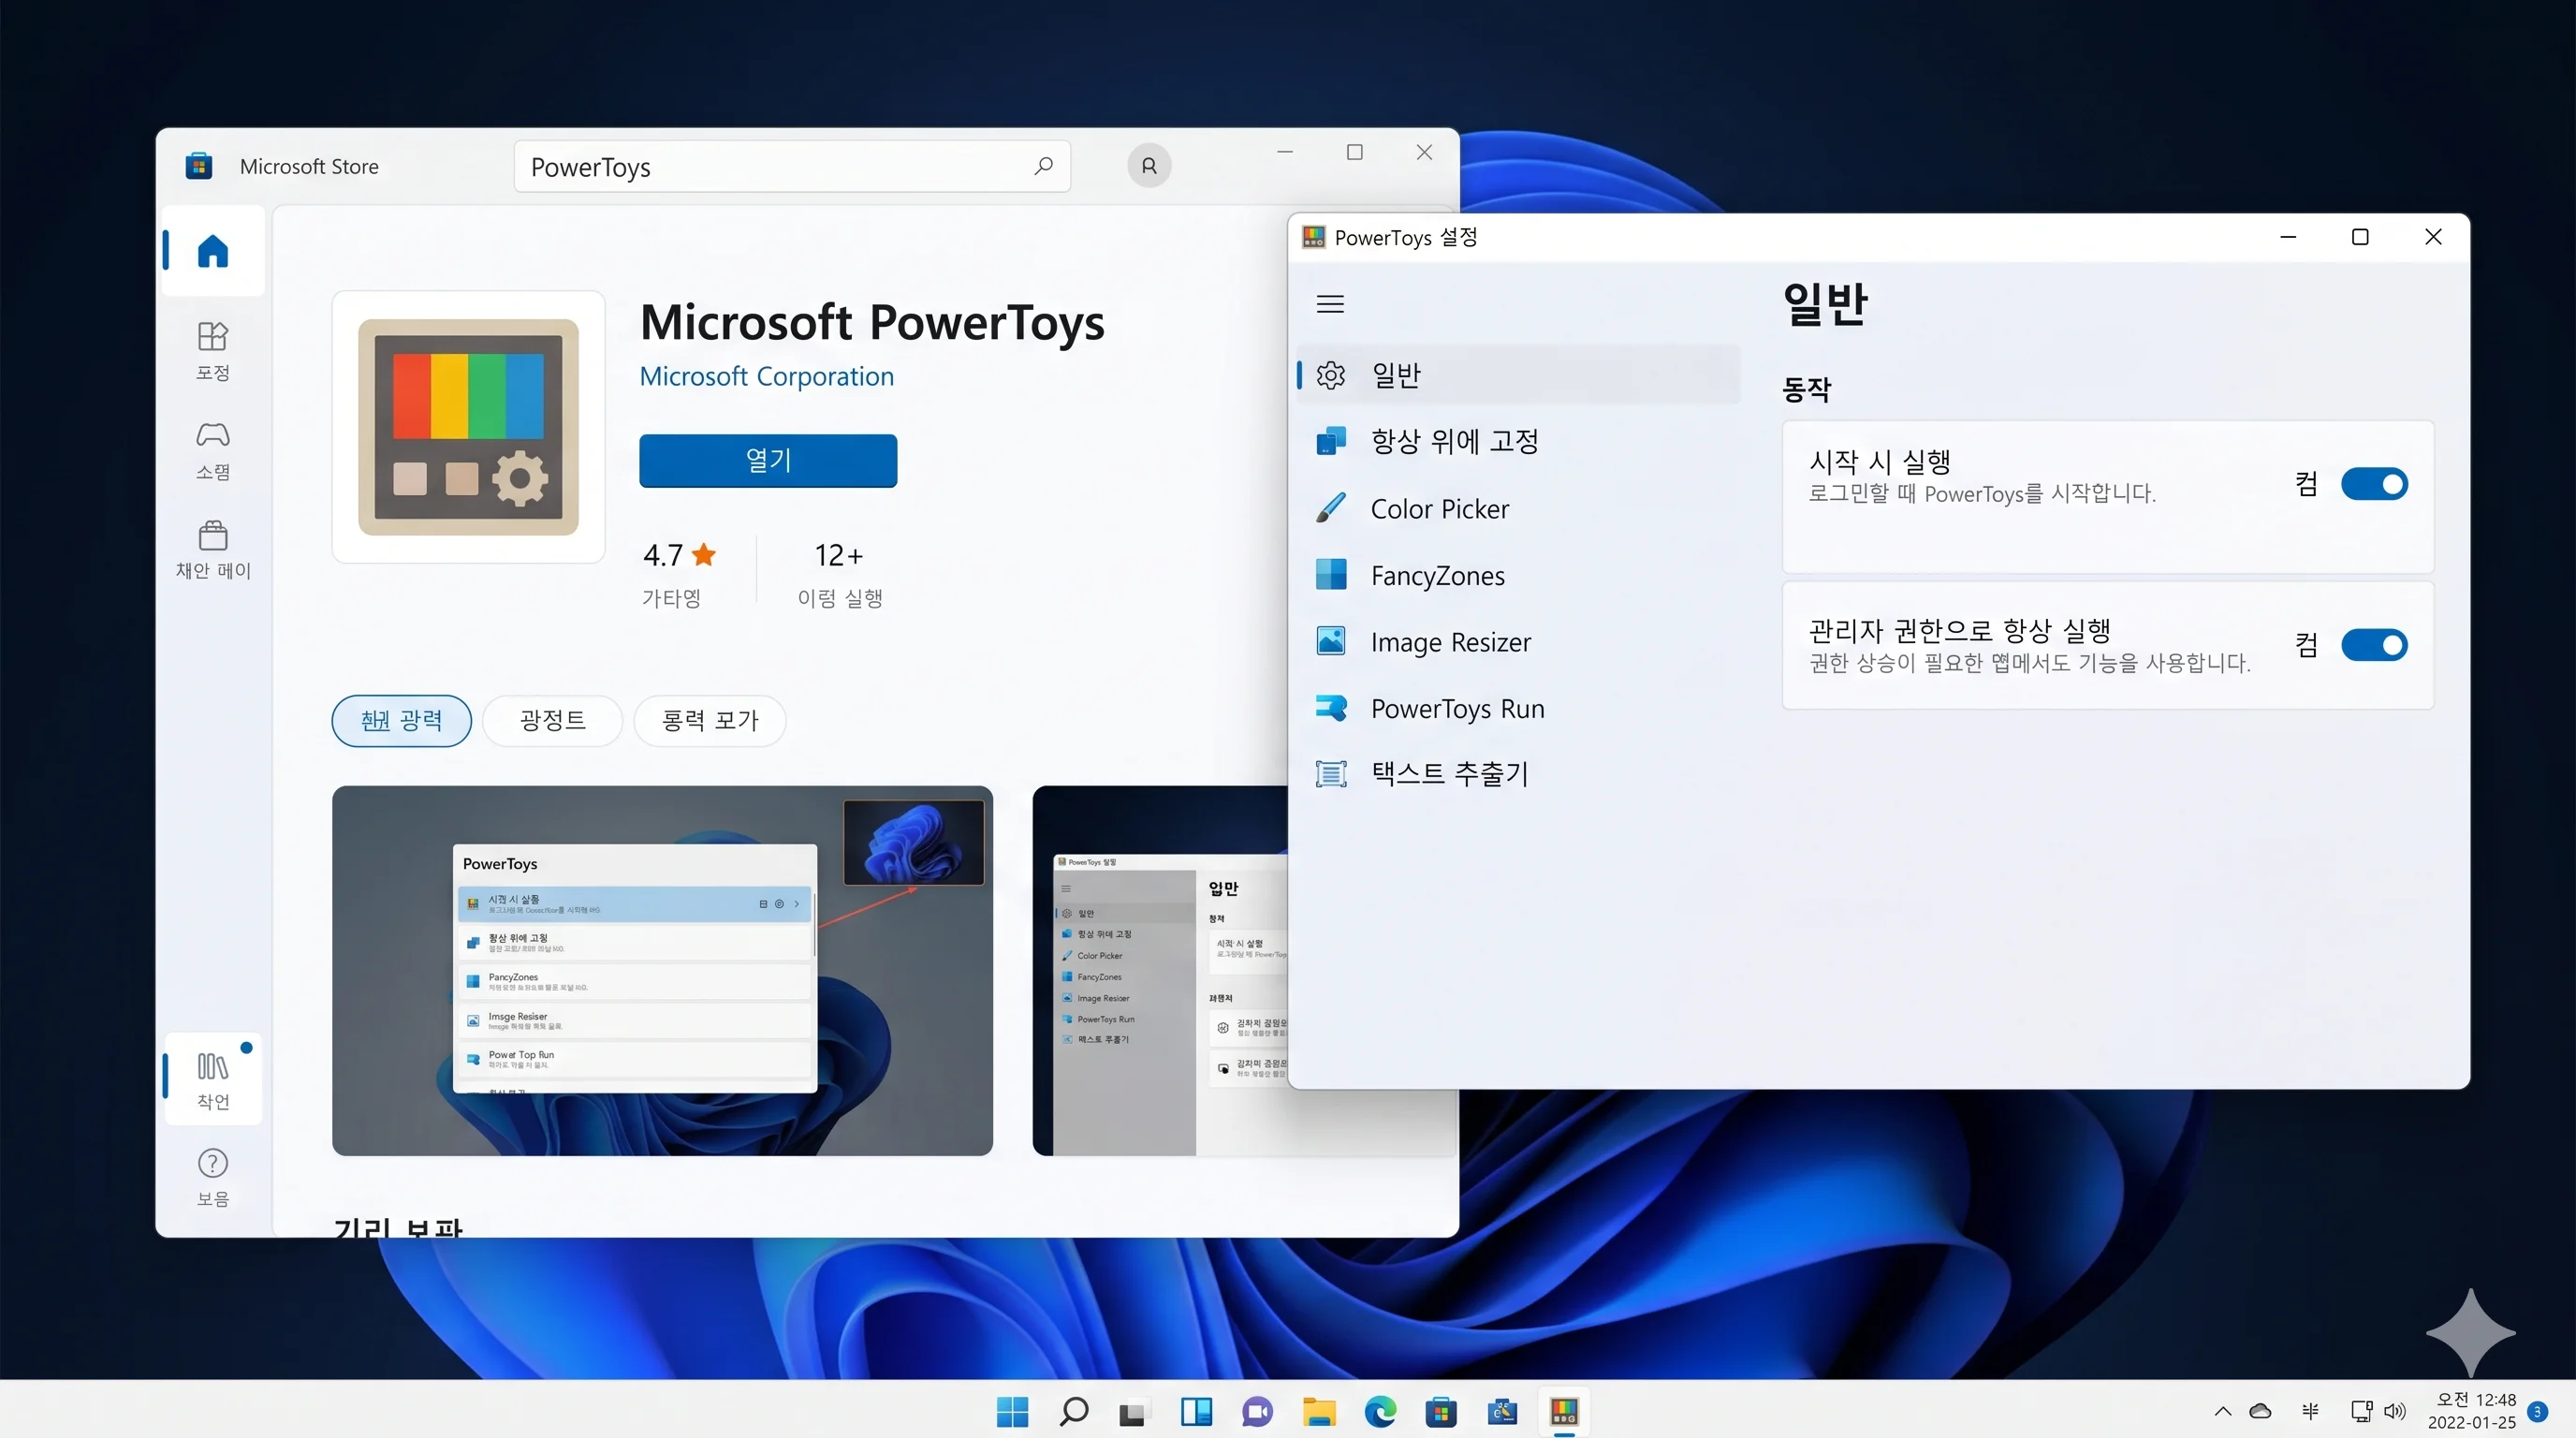The height and width of the screenshot is (1438, 2576).
Task: Open Image Resizer settings page
Action: coord(1518,641)
